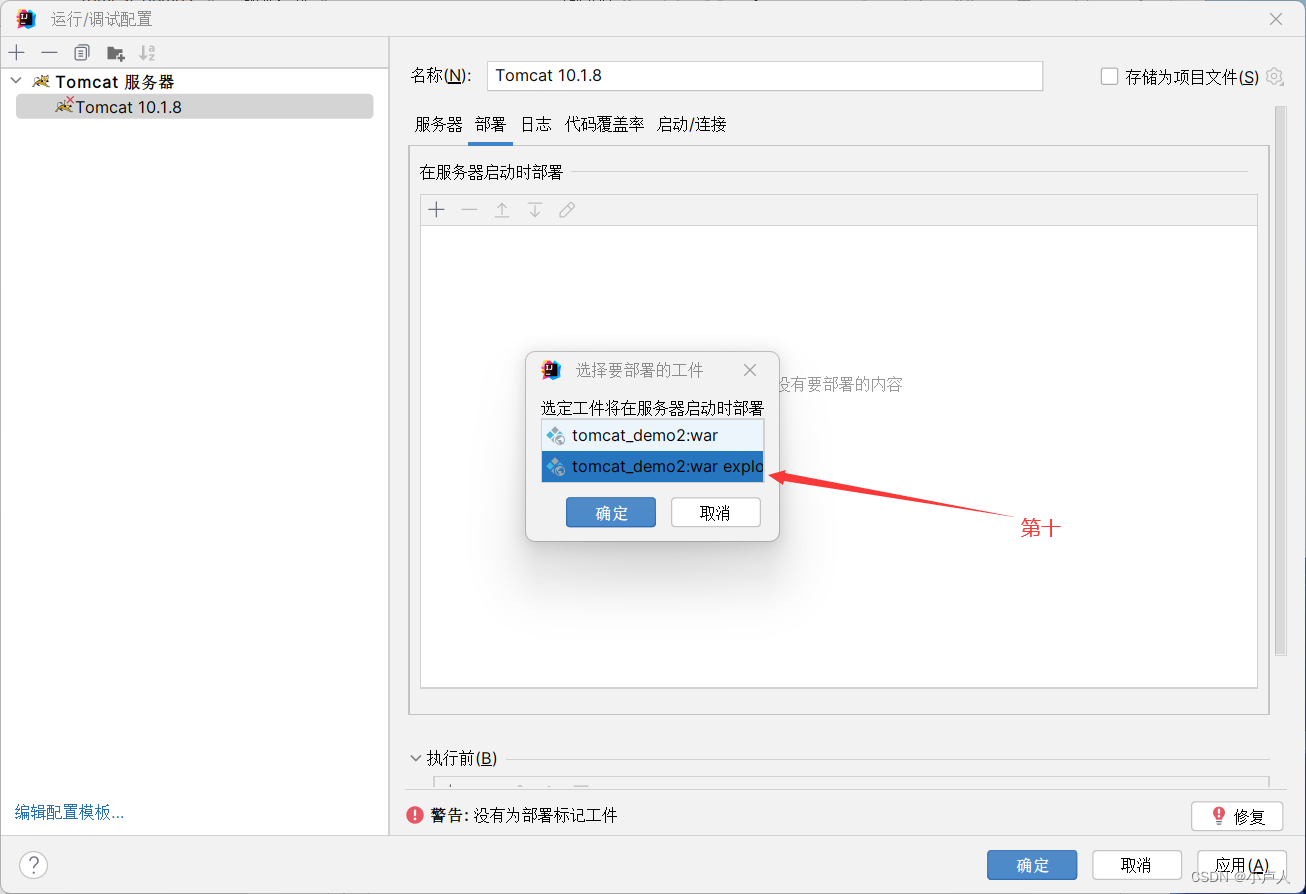This screenshot has height=894, width=1306.
Task: Confirm artifact selection with 确定 button
Action: click(x=610, y=512)
